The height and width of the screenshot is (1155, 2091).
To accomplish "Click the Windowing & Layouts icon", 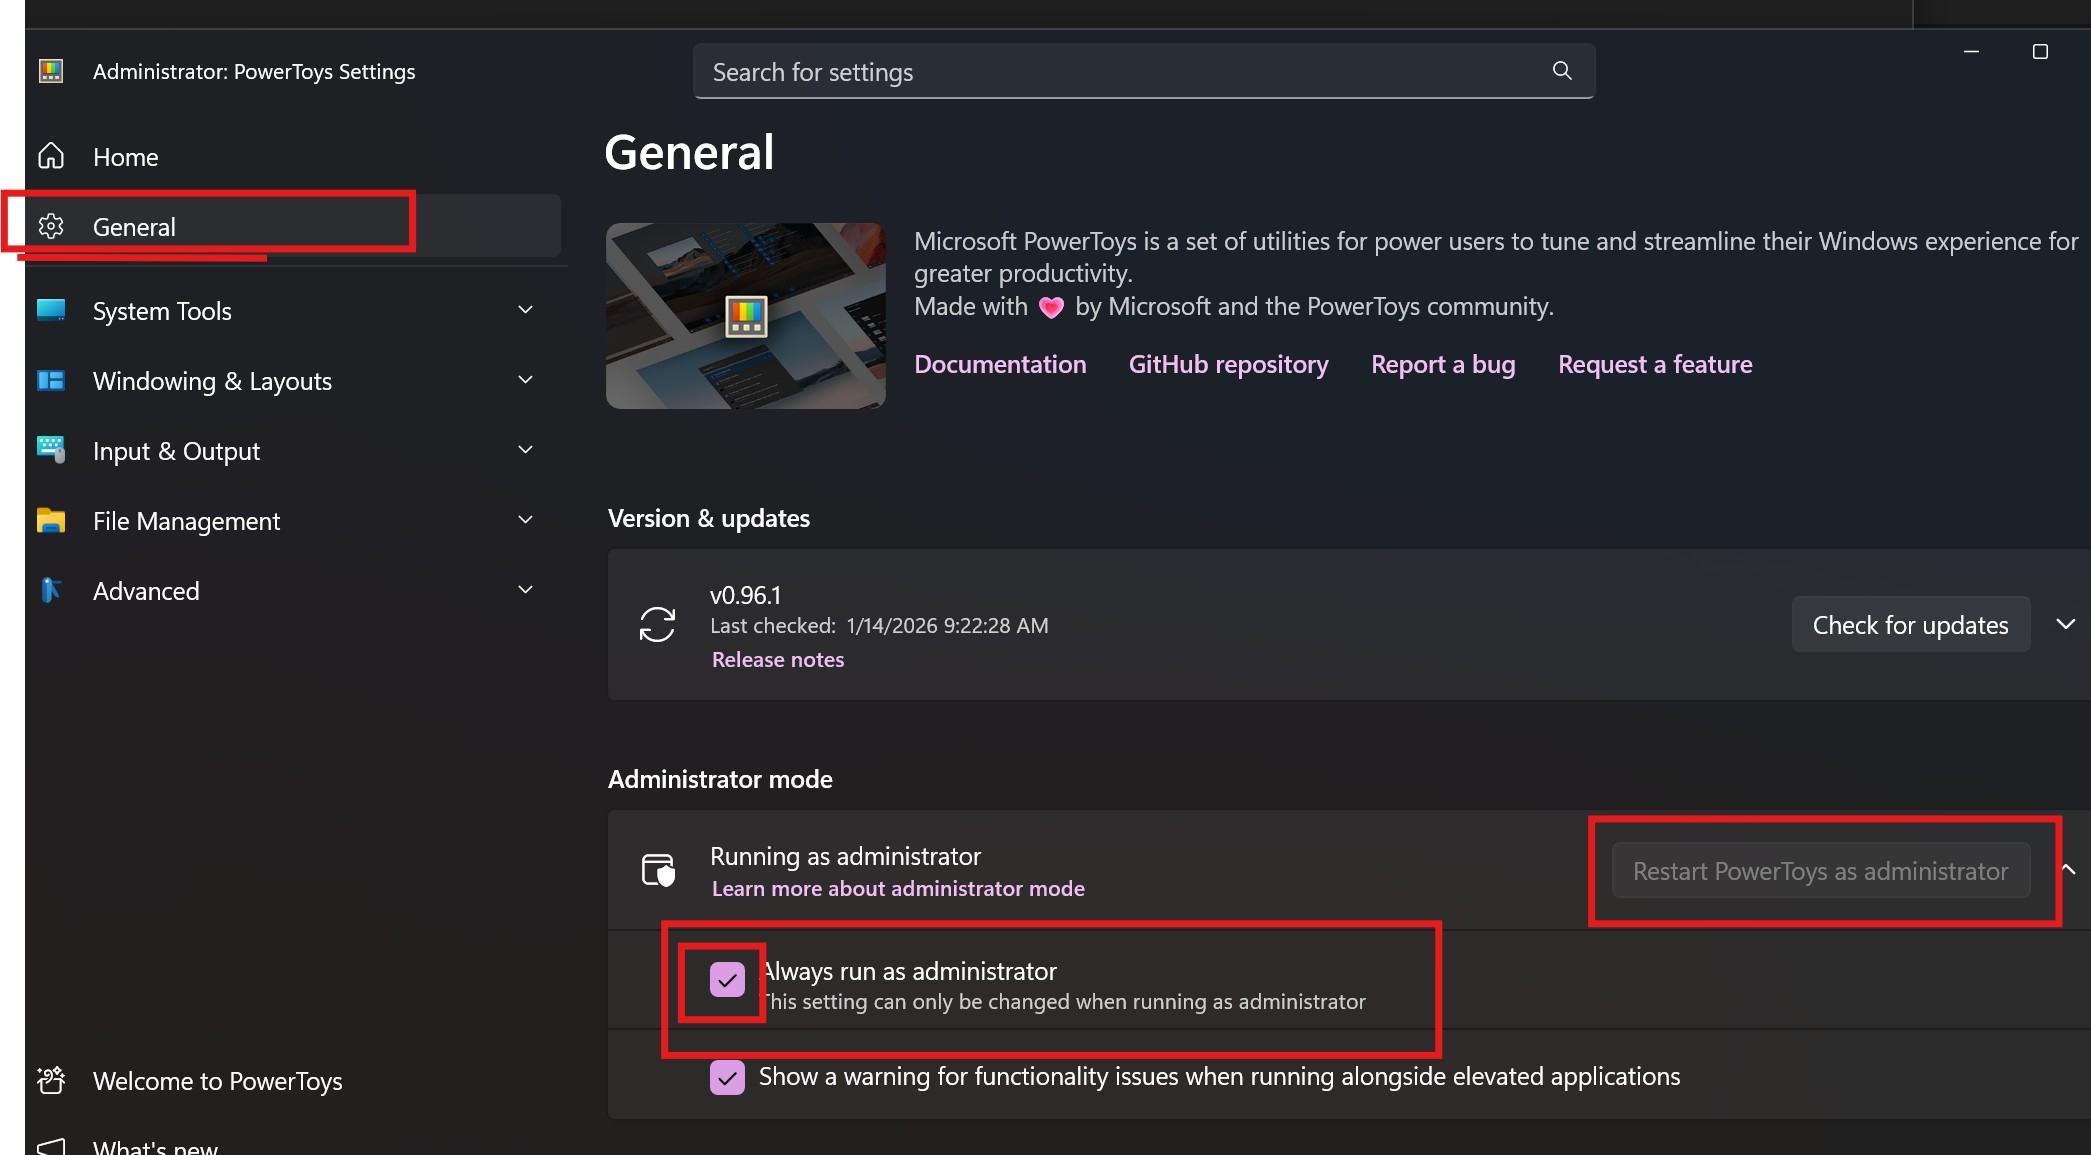I will pyautogui.click(x=51, y=380).
